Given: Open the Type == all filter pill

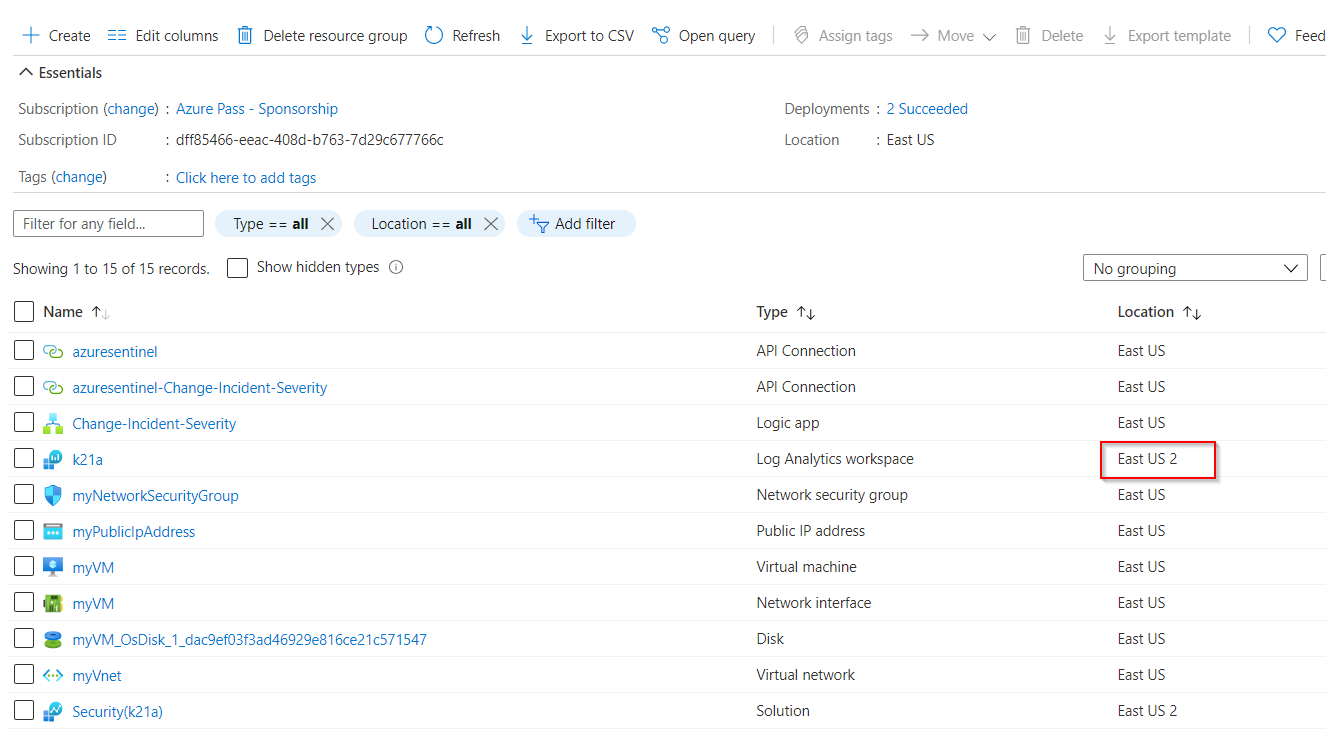Looking at the screenshot, I should 272,223.
